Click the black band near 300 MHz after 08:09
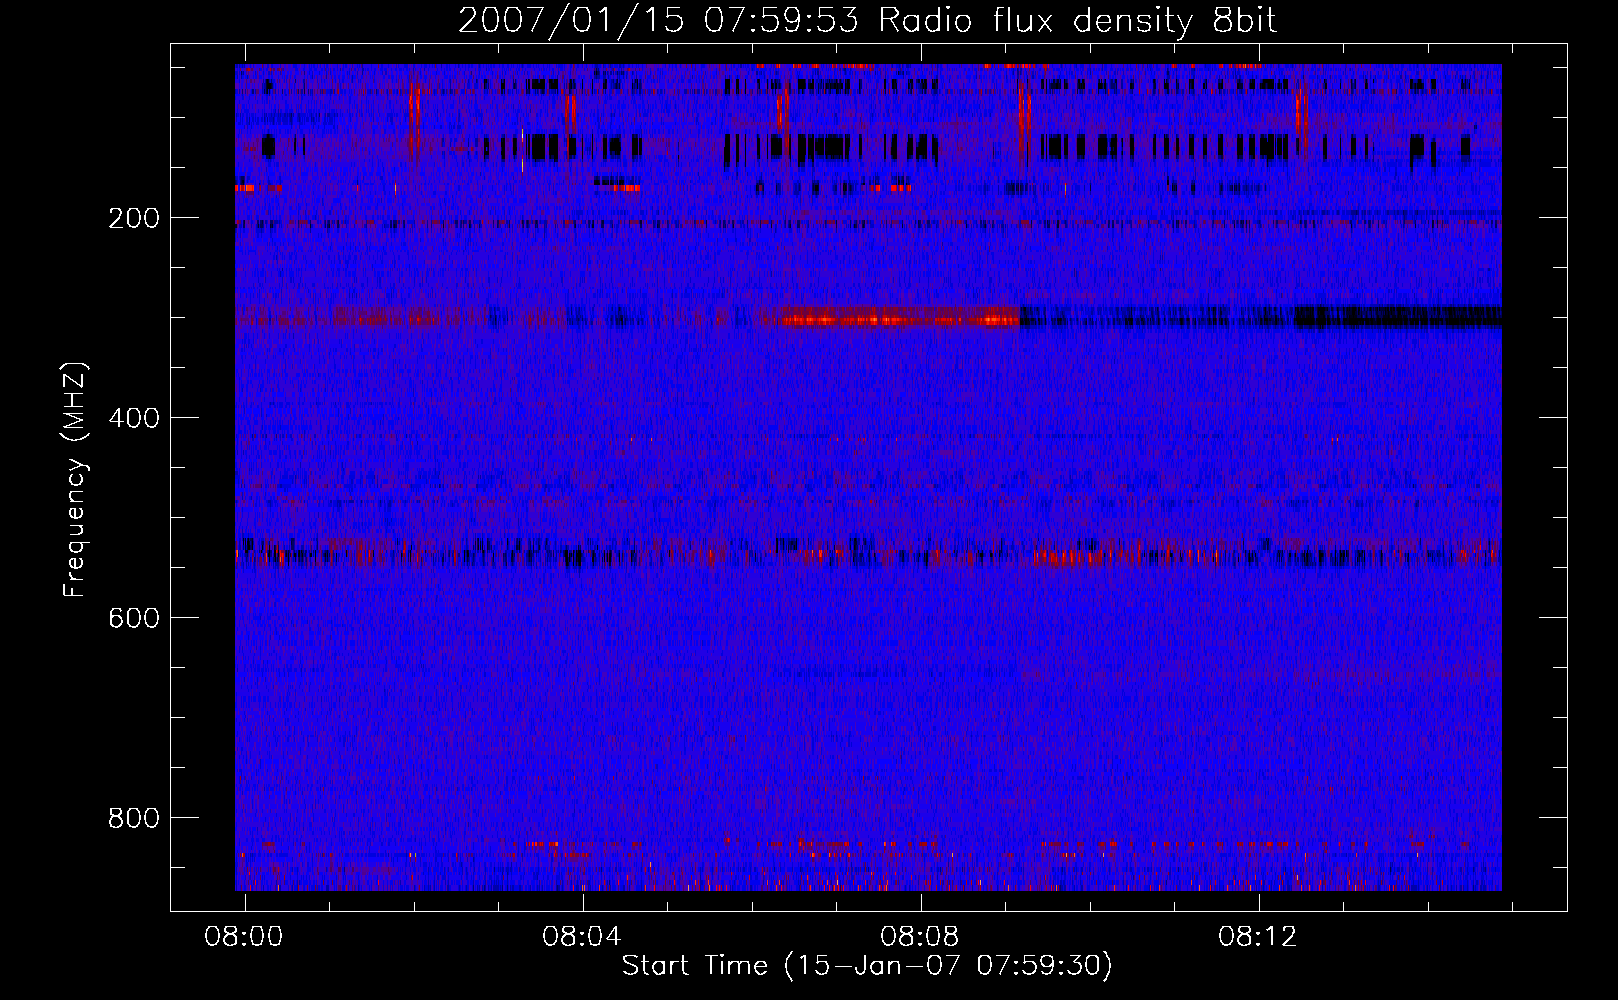The image size is (1618, 1000). point(1260,318)
